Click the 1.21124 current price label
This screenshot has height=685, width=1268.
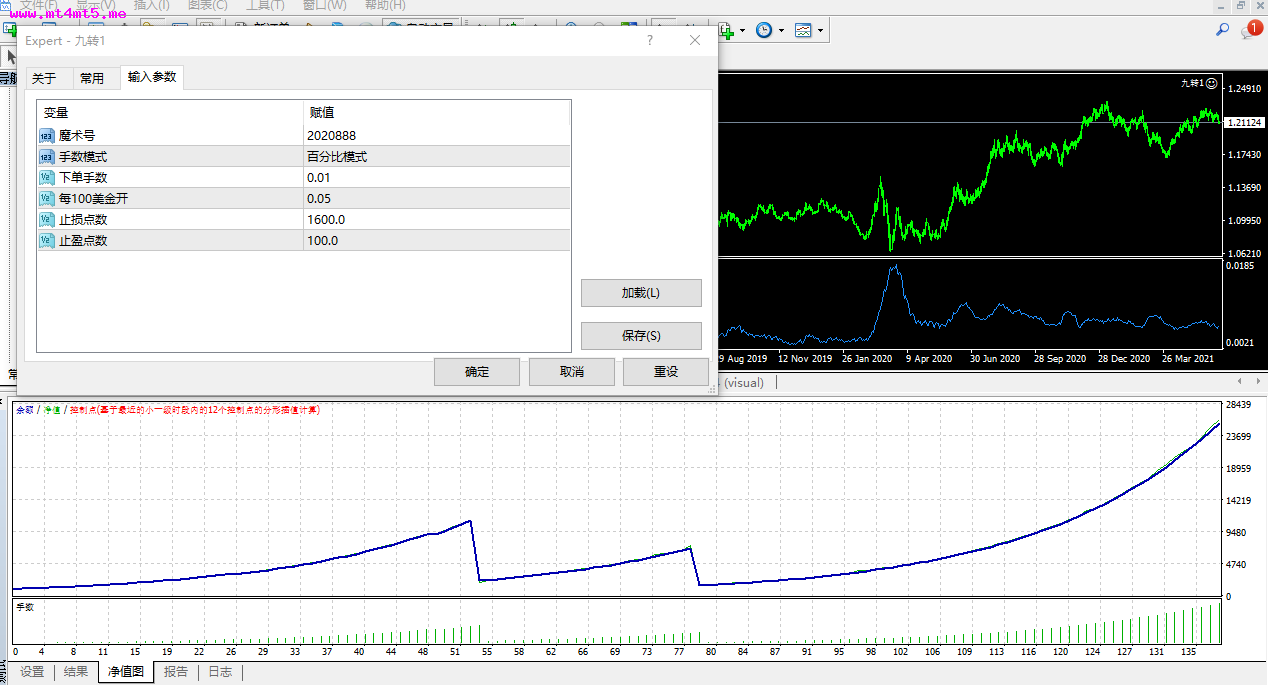[x=1243, y=122]
